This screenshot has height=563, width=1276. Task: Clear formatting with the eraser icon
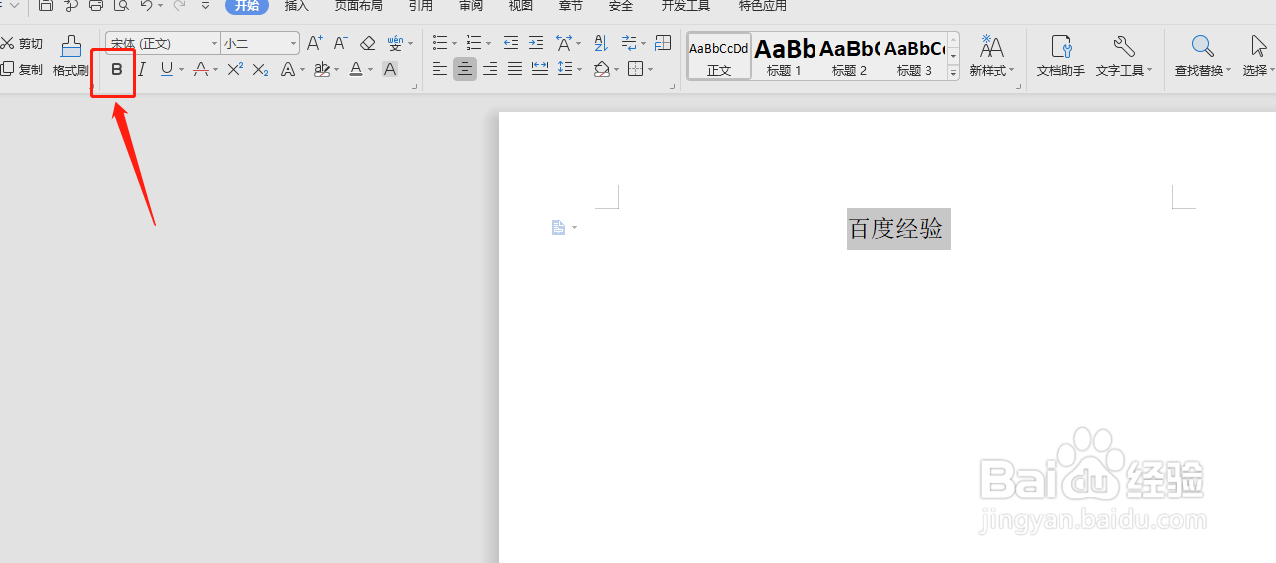click(367, 43)
